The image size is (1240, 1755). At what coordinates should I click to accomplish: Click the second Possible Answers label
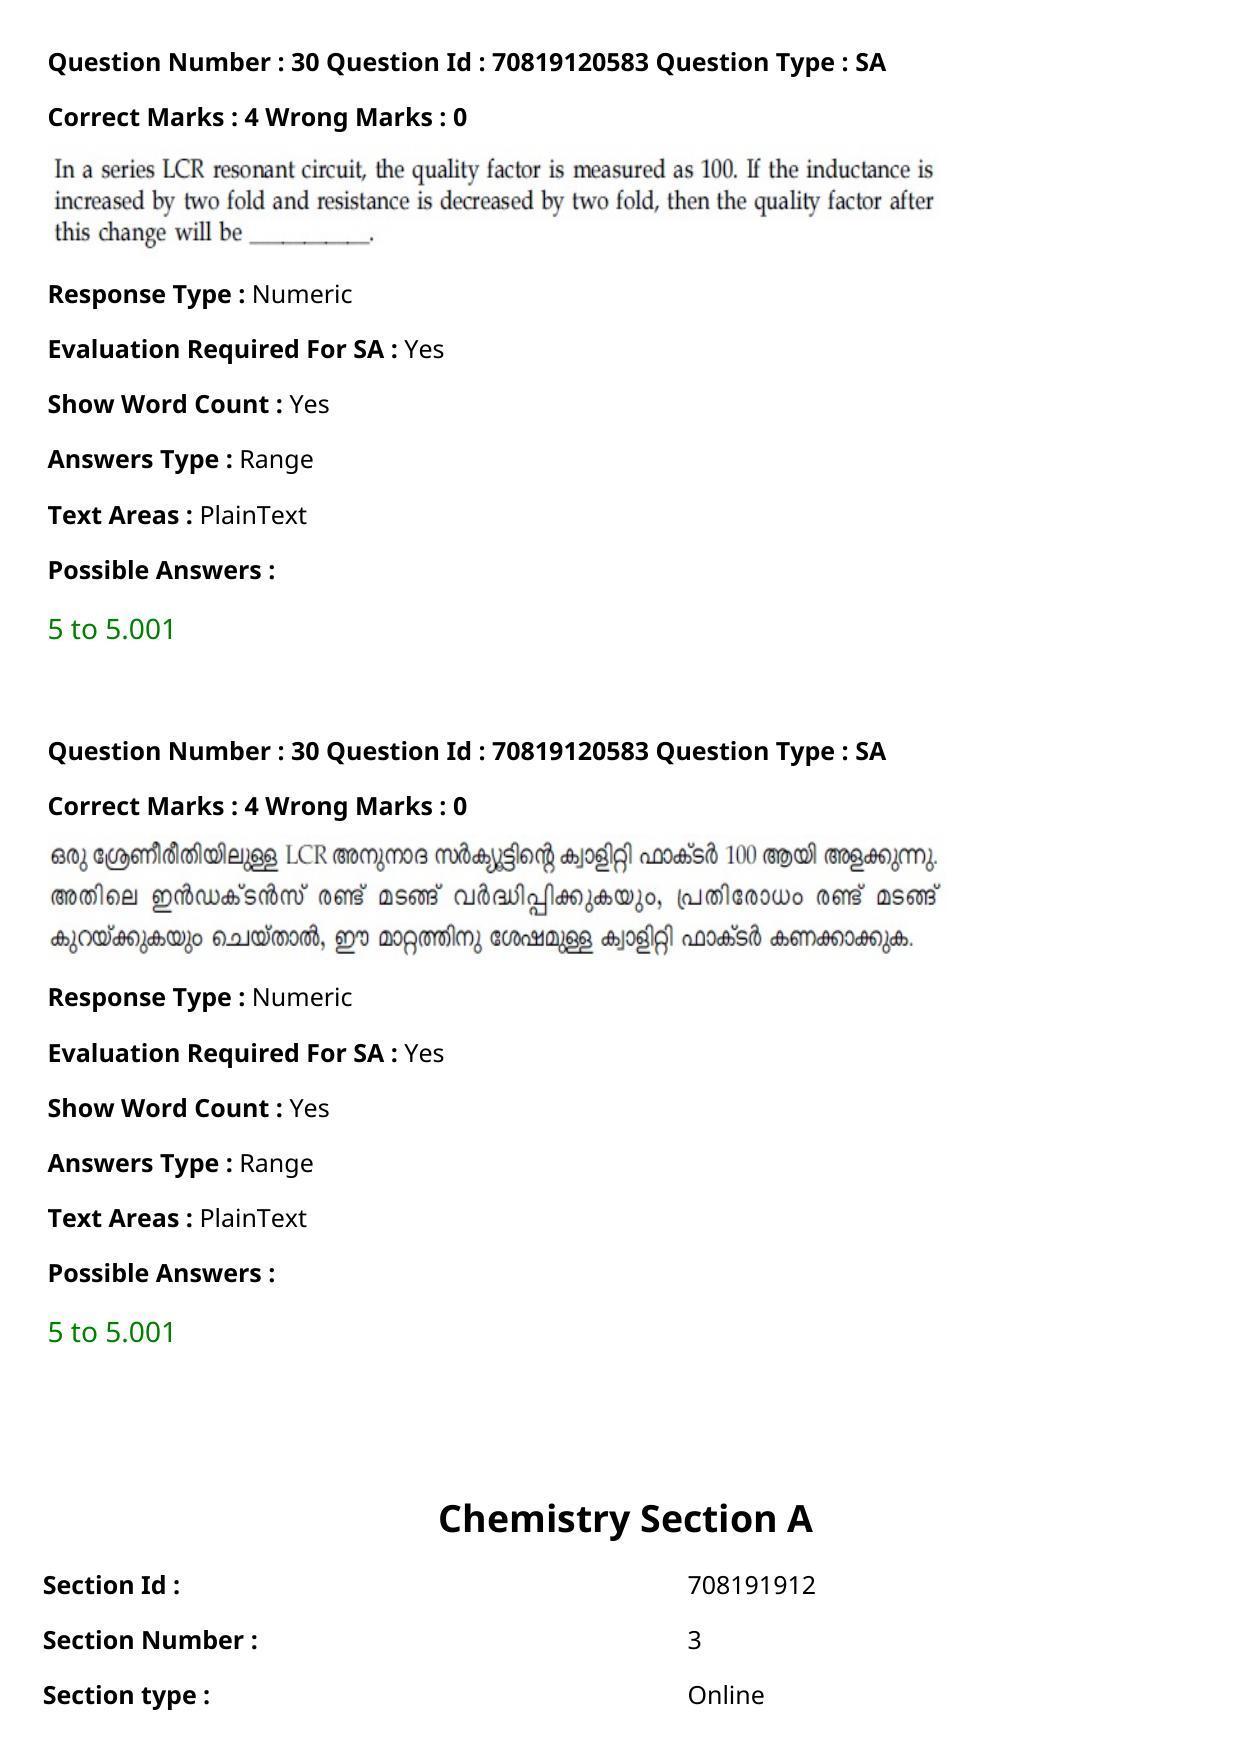tap(161, 1273)
